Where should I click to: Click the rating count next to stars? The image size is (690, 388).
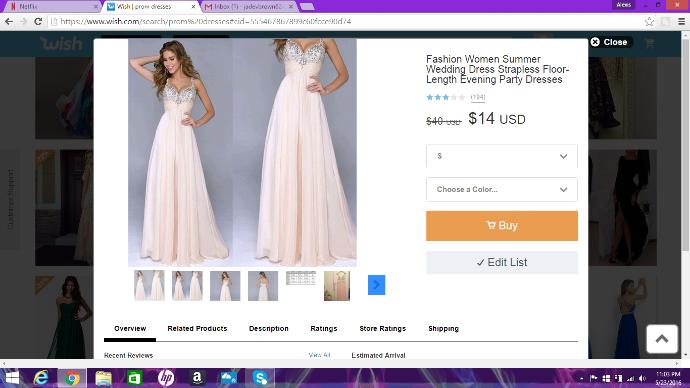[x=478, y=97]
